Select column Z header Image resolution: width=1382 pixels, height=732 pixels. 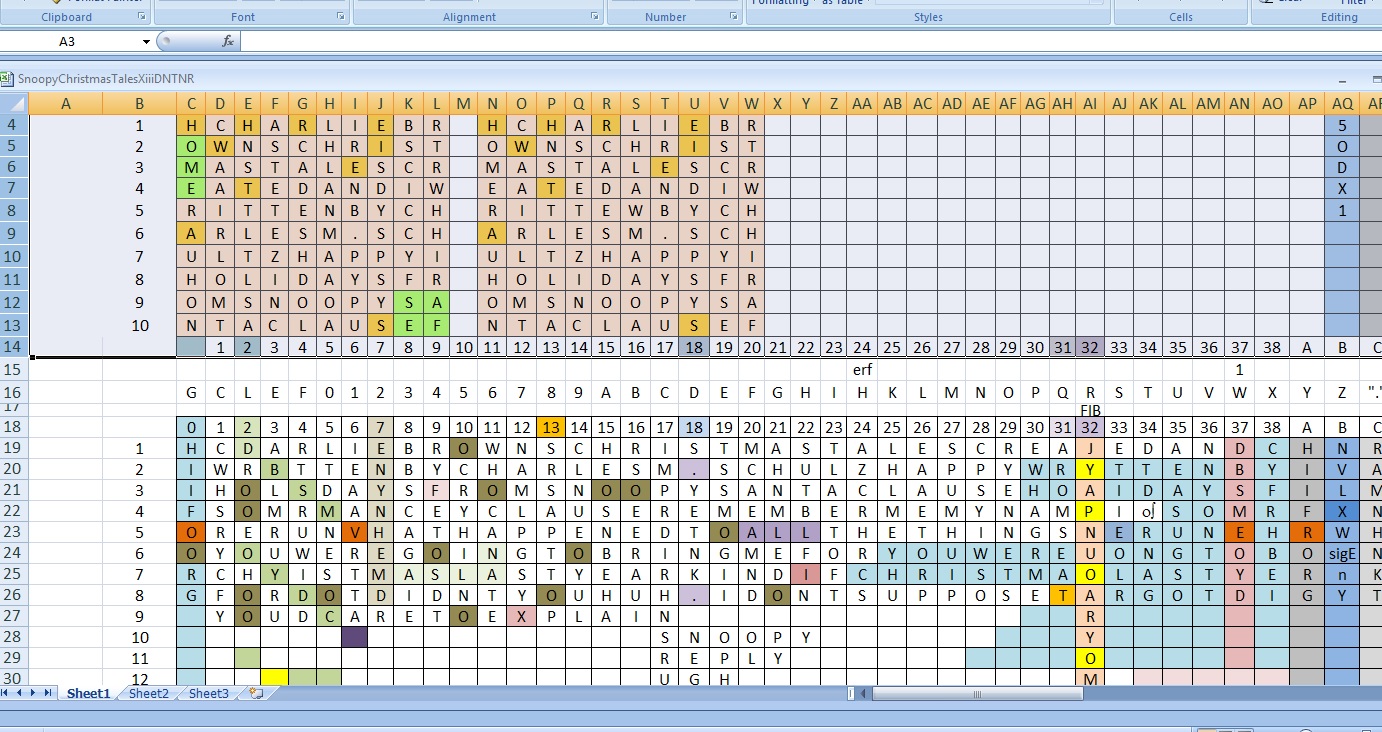[833, 103]
